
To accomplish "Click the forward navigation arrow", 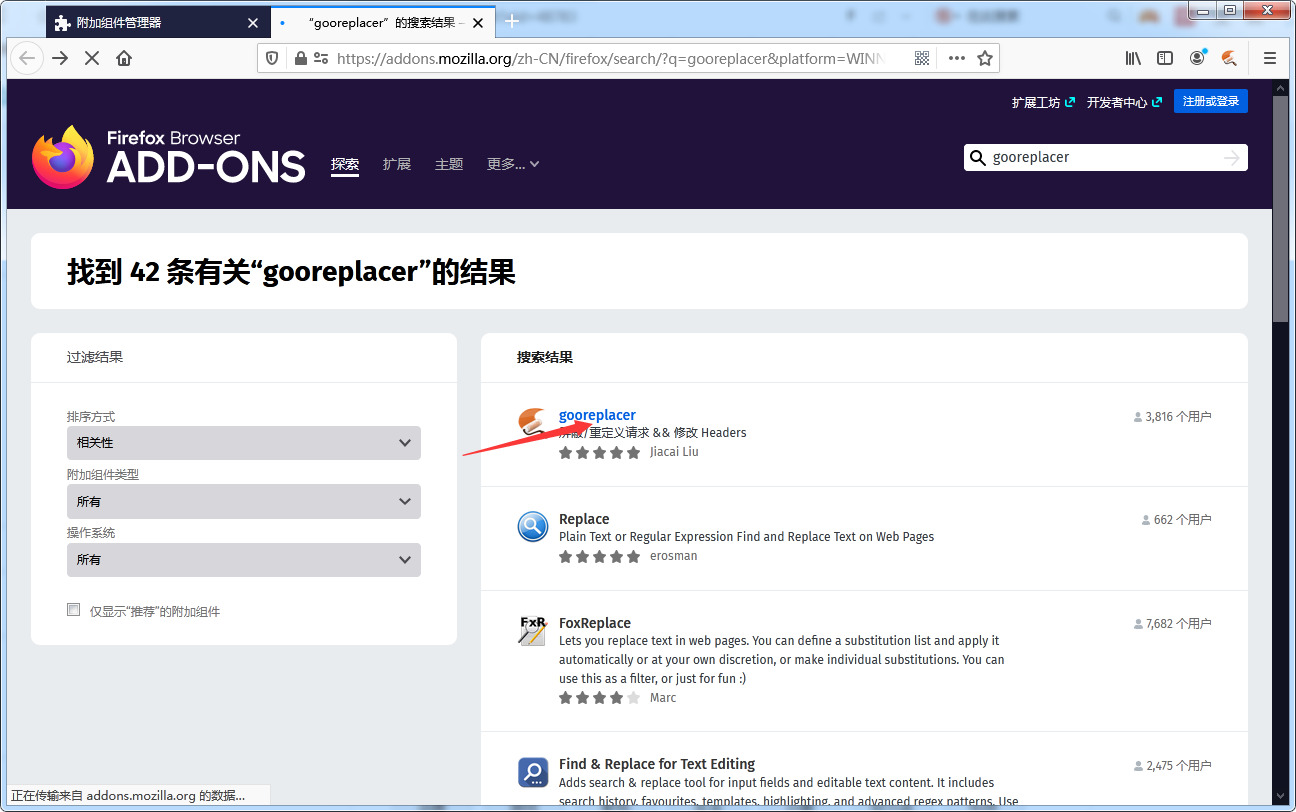I will click(x=60, y=58).
